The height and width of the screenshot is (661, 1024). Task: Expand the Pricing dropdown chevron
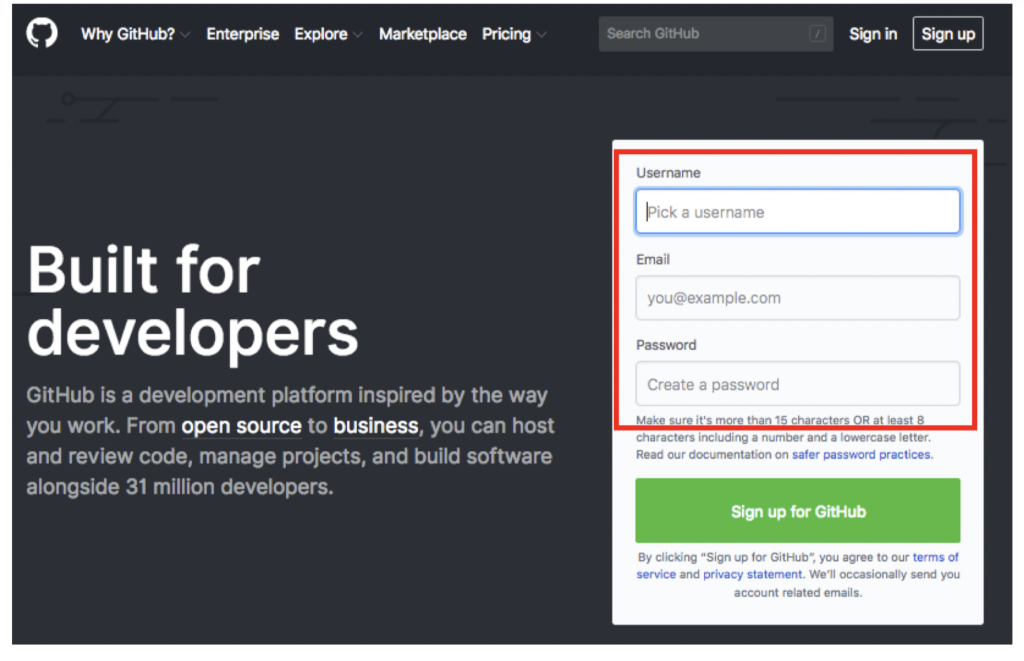click(541, 35)
